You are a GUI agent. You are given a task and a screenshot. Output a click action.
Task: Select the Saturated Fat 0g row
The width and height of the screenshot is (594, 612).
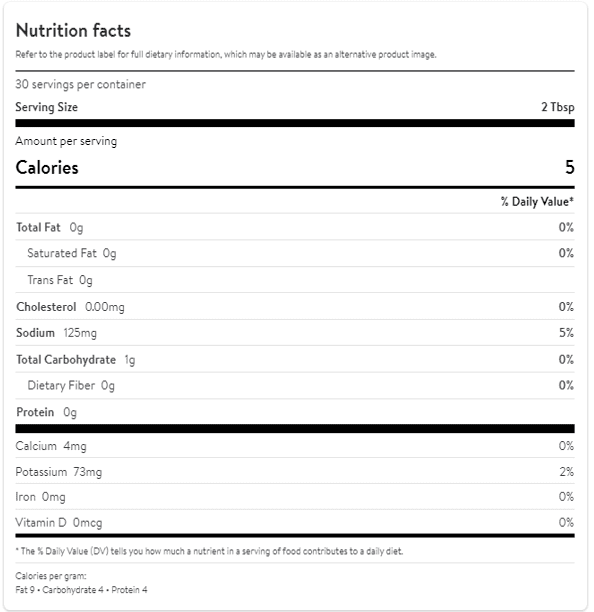pos(295,253)
